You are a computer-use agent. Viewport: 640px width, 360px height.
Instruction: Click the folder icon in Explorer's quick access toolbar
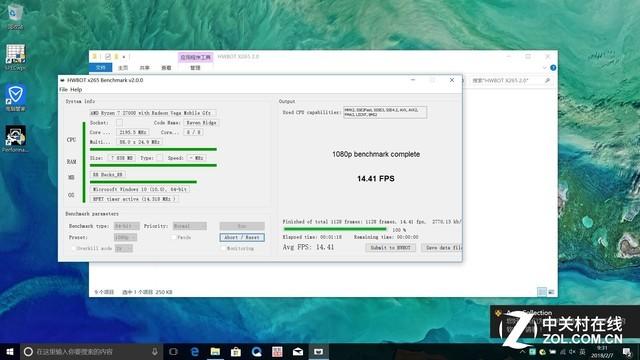click(95, 57)
